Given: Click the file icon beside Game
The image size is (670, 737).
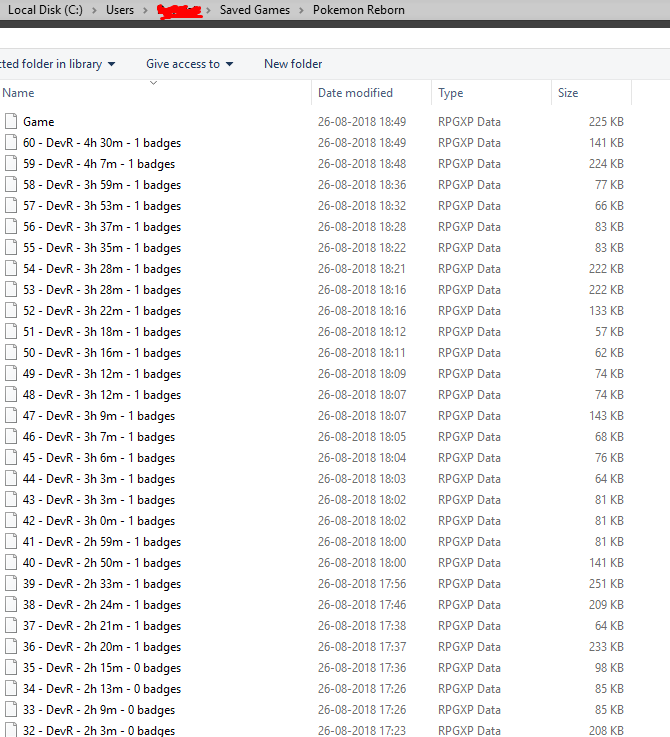Looking at the screenshot, I should 11,121.
